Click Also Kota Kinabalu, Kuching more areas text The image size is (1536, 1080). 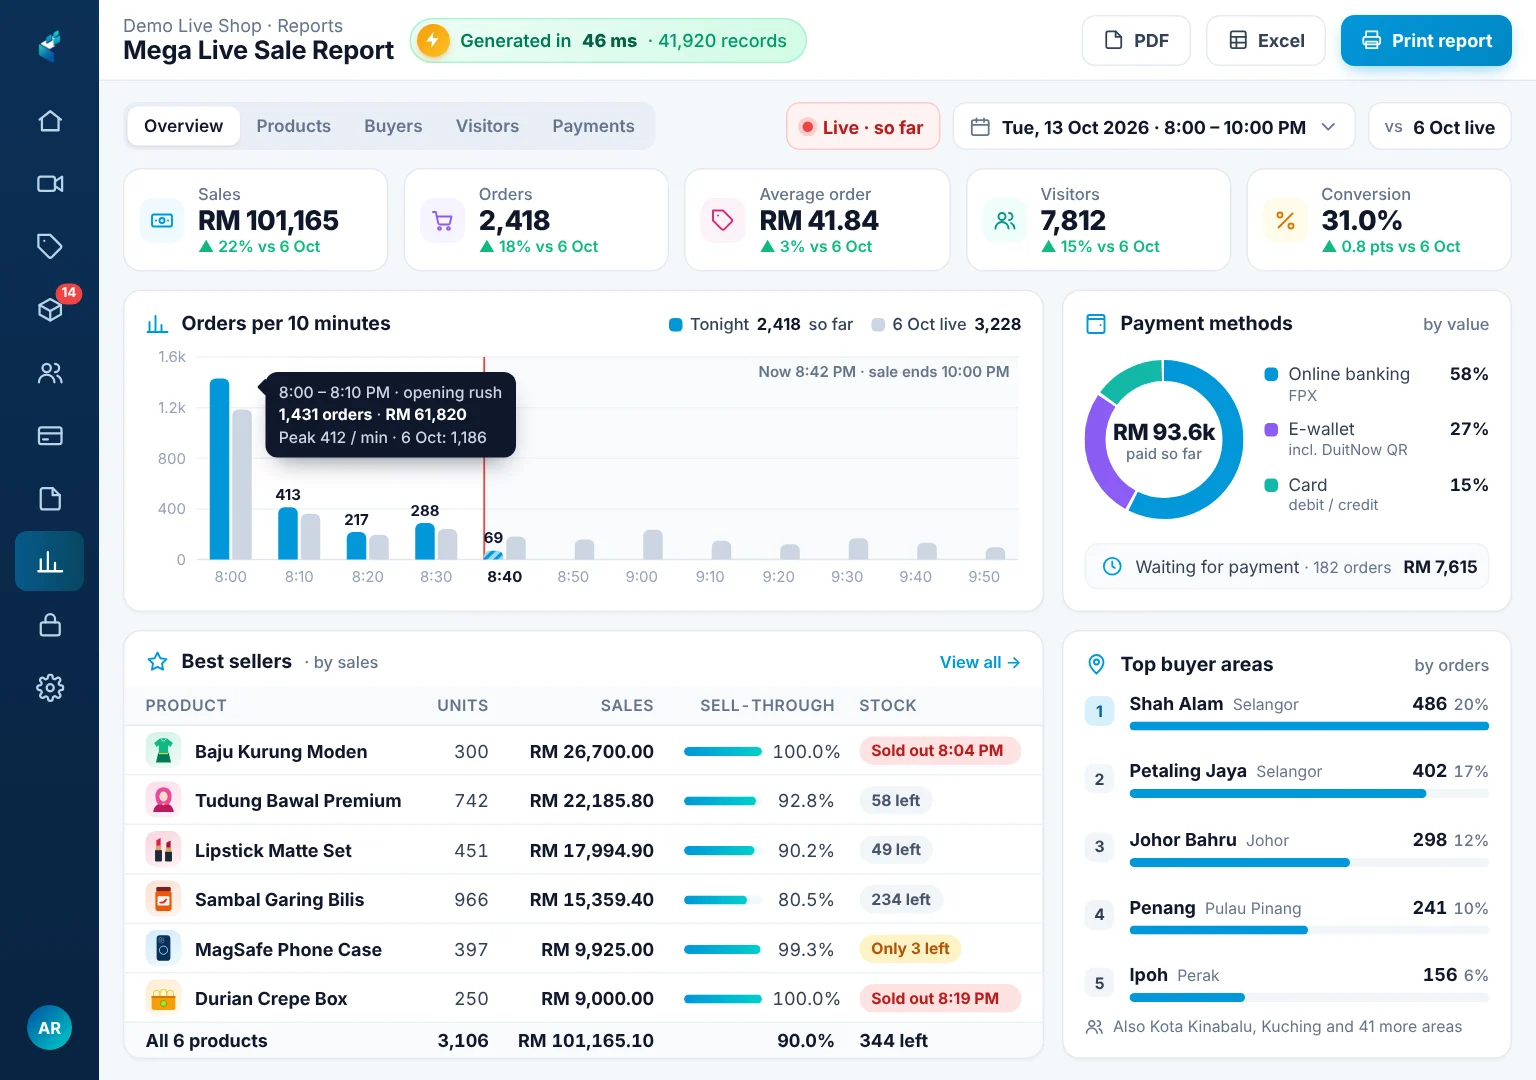[x=1287, y=1027]
